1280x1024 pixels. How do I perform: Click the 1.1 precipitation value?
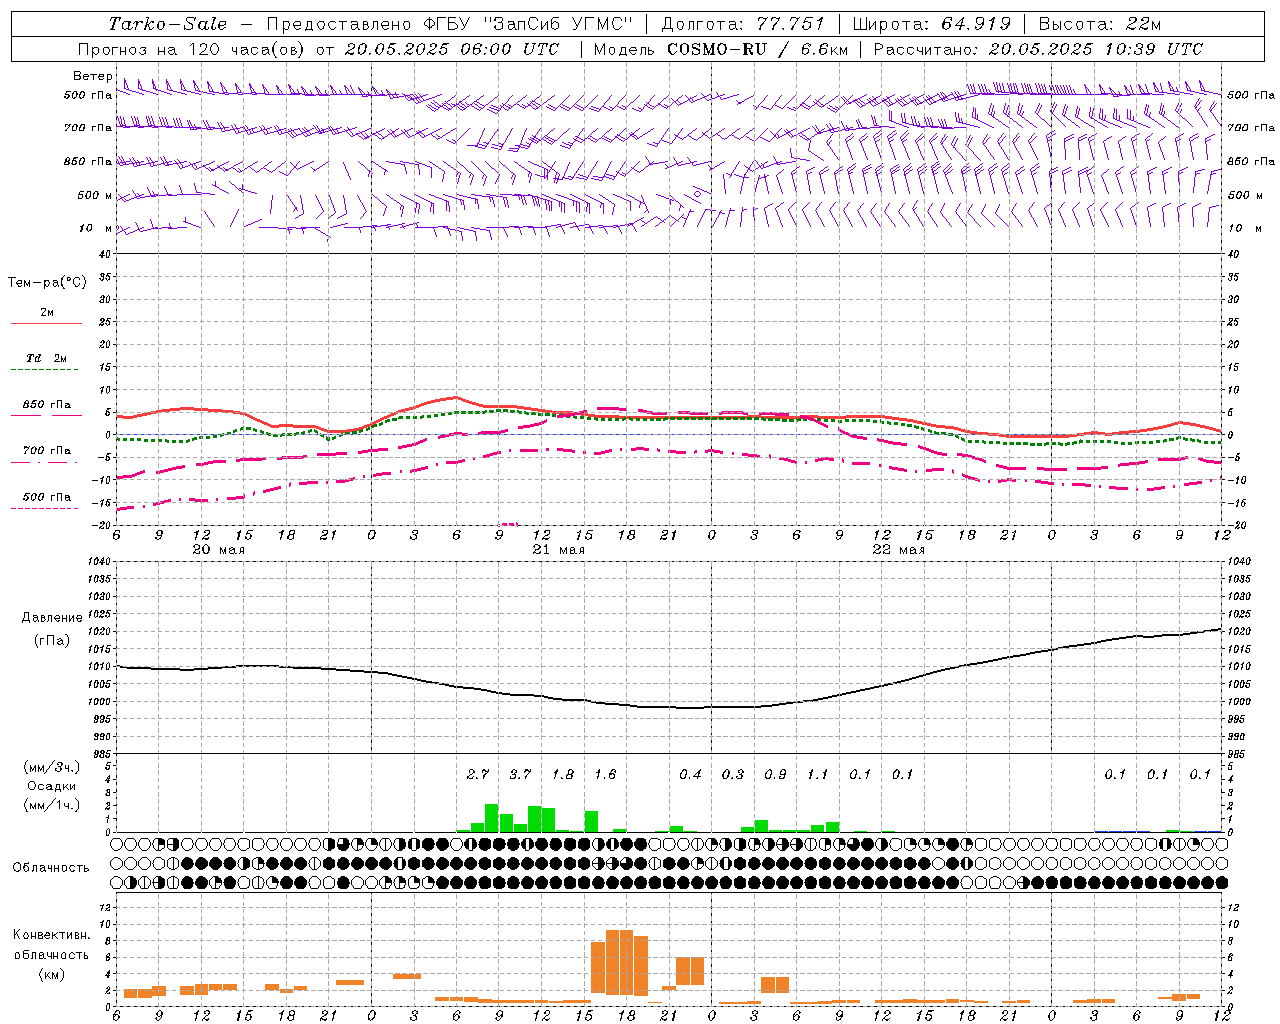818,774
